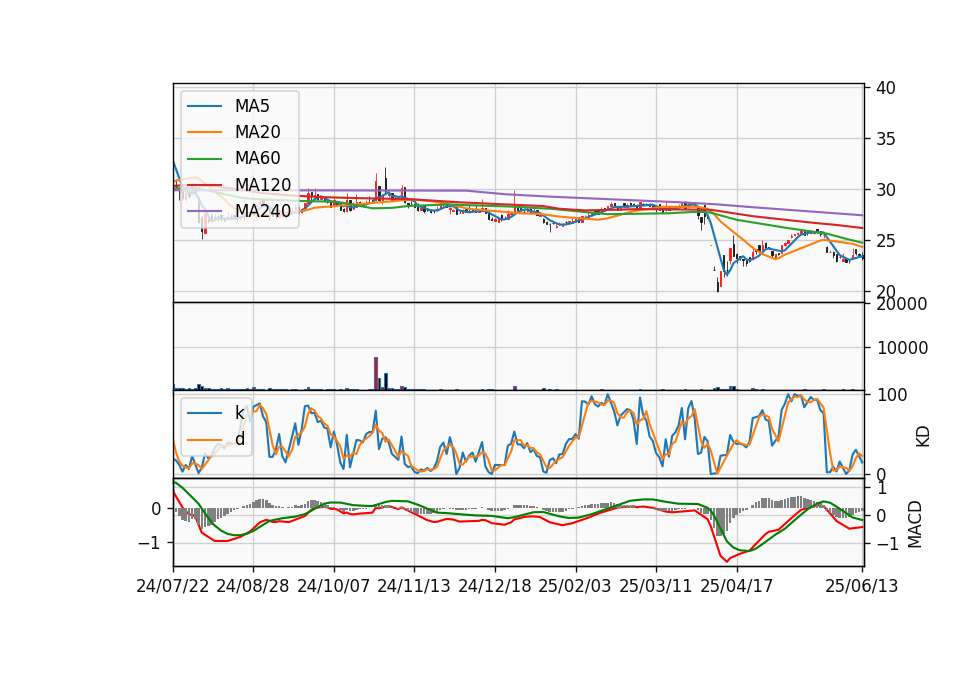Click the 100 KD axis label
Image resolution: width=960 pixels, height=690 pixels.
tap(892, 395)
